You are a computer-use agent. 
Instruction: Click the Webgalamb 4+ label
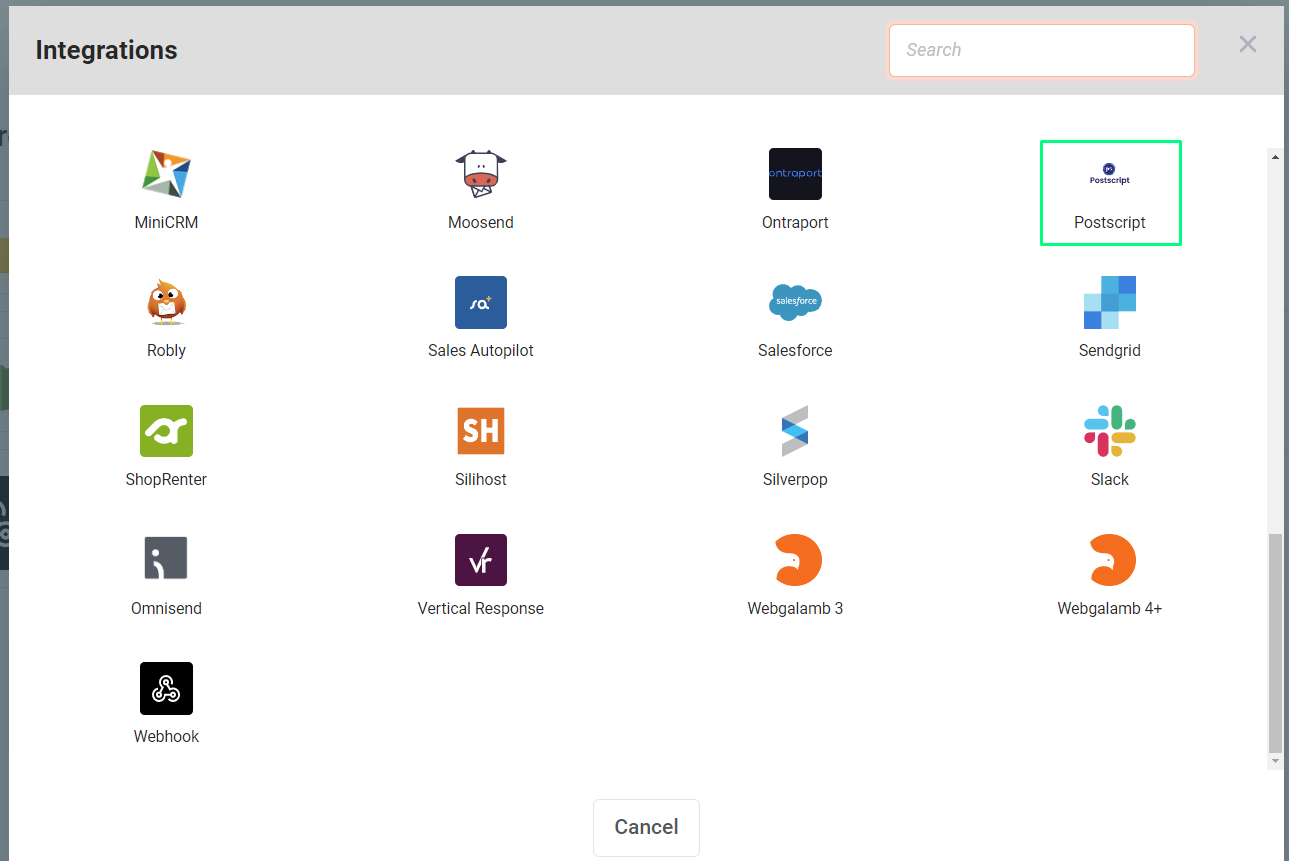[1110, 608]
